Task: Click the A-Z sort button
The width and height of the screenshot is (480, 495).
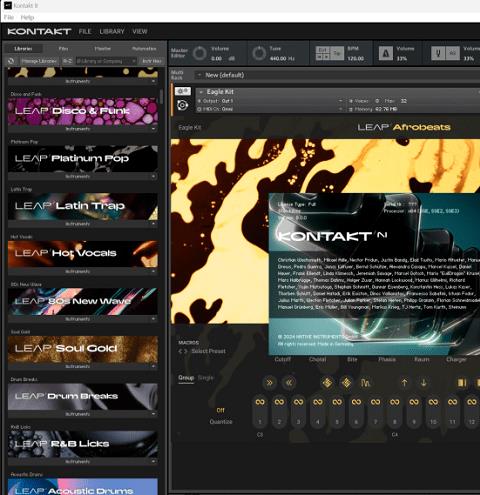Action: tap(67, 61)
